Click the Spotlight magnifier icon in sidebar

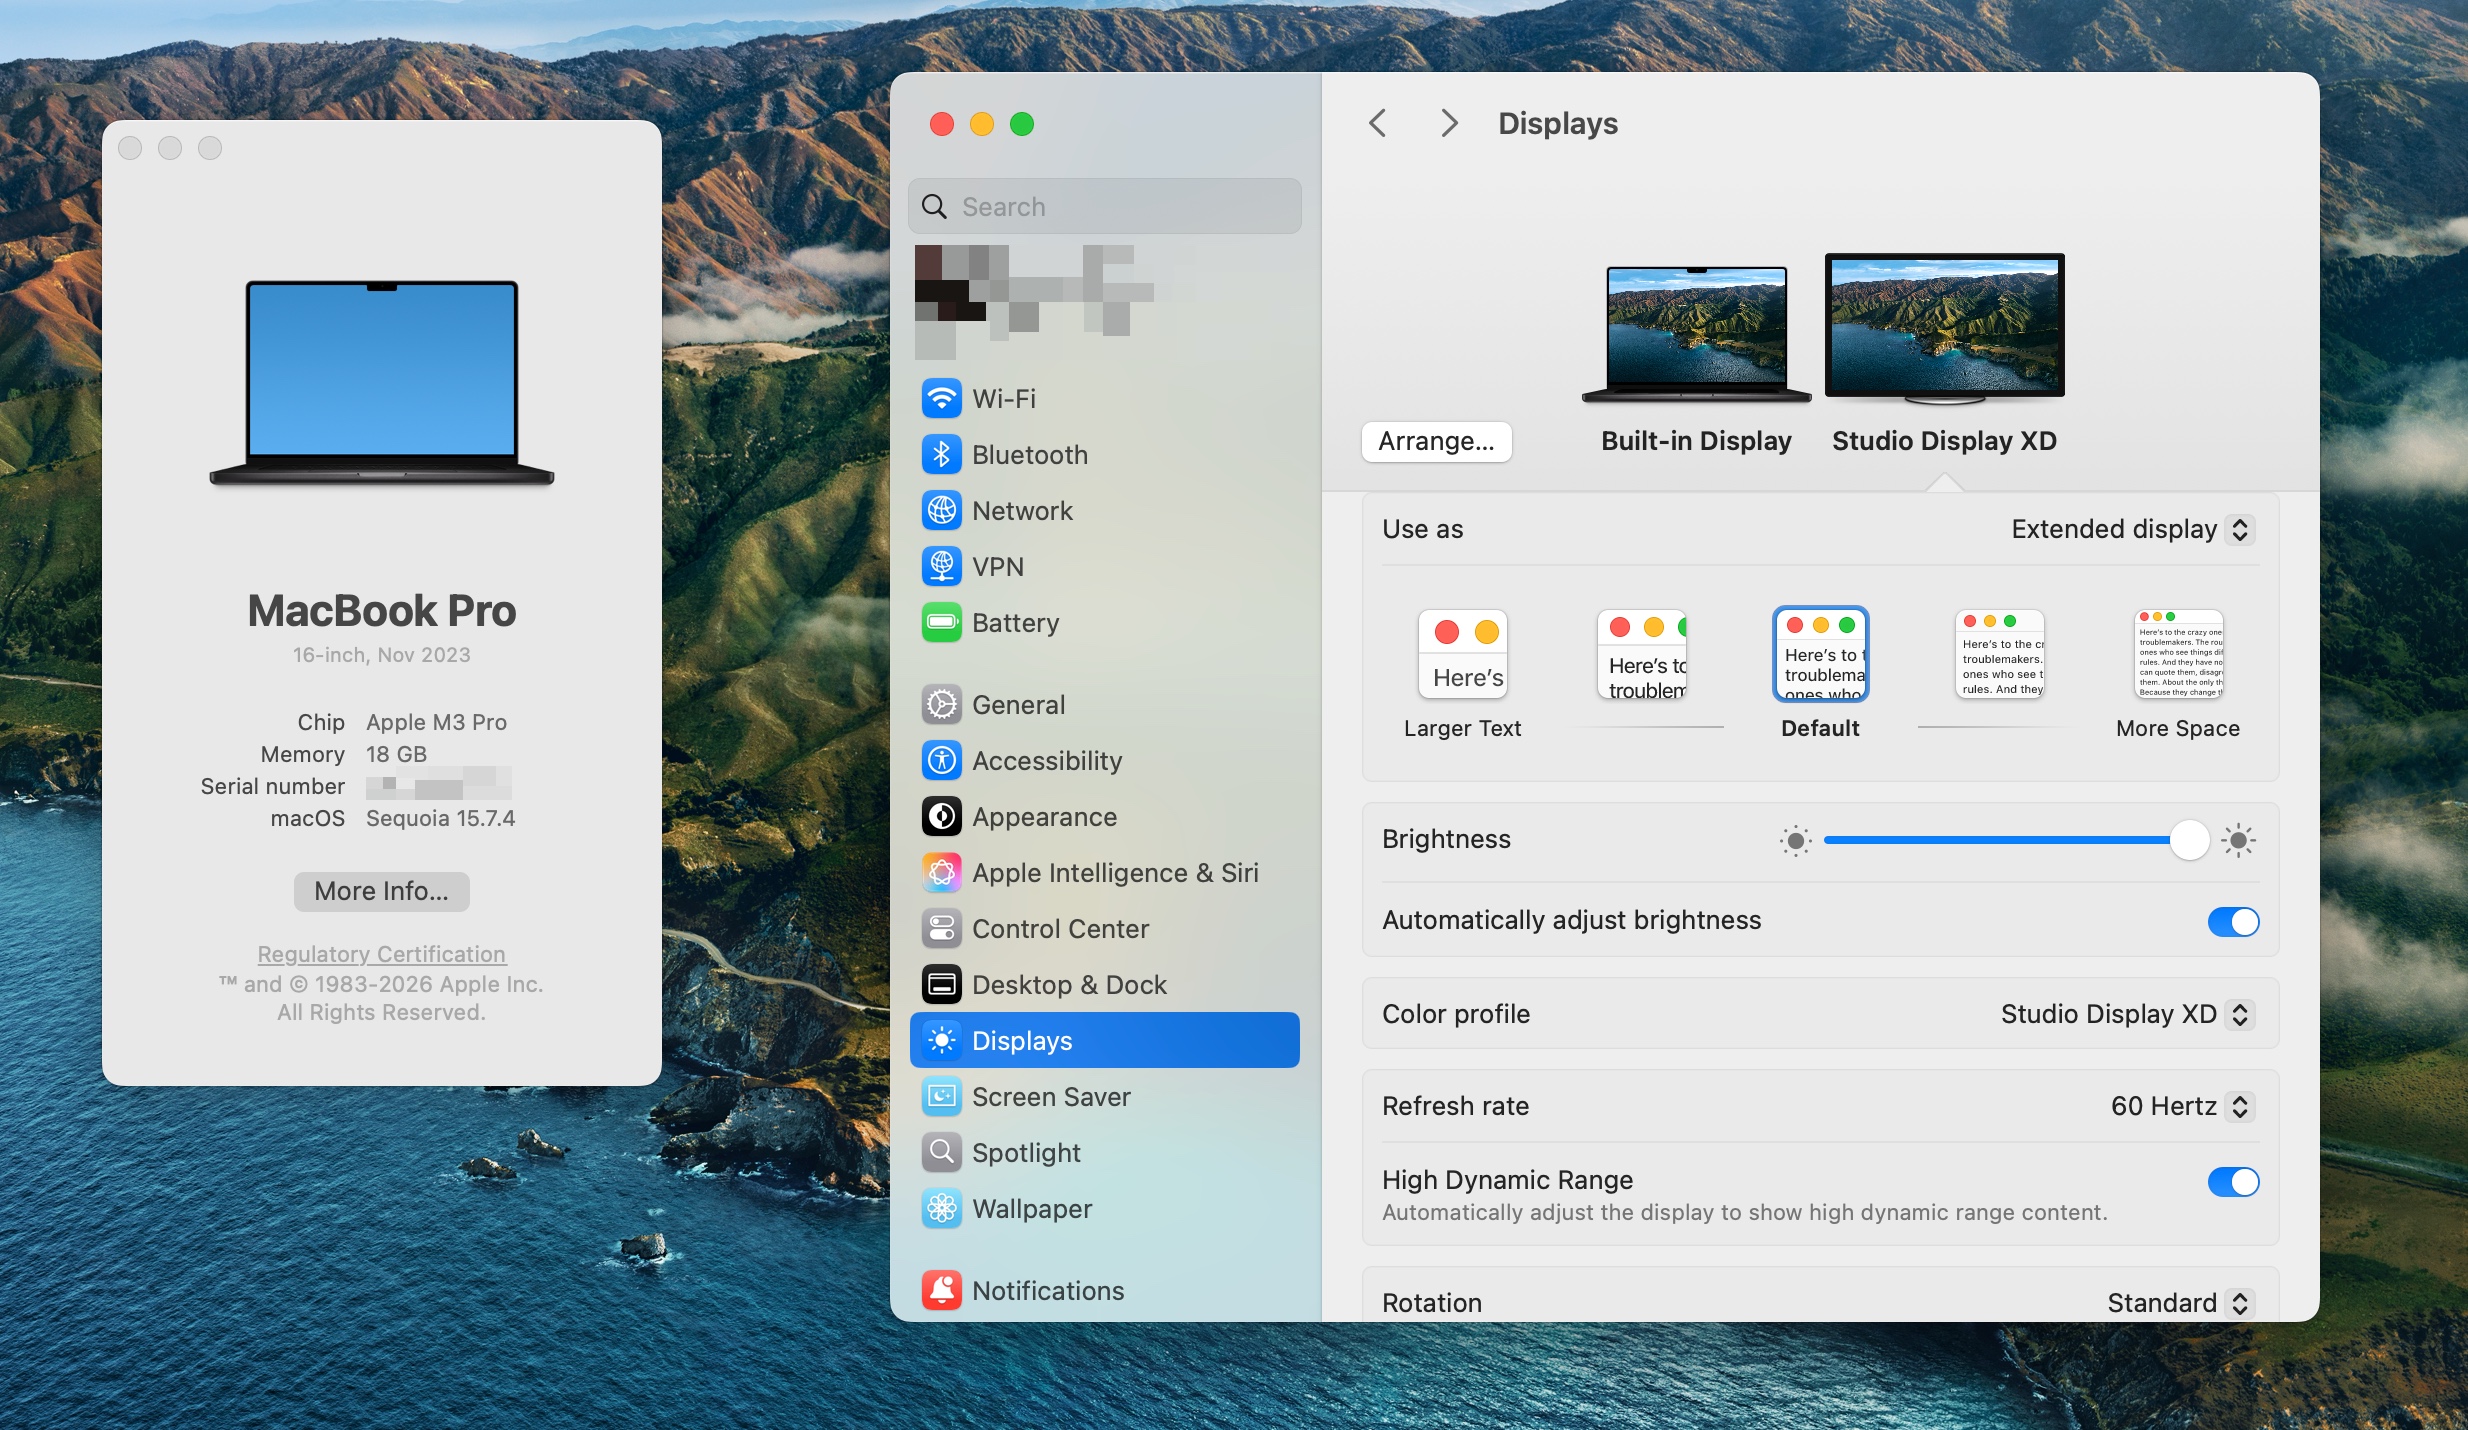pyautogui.click(x=941, y=1153)
